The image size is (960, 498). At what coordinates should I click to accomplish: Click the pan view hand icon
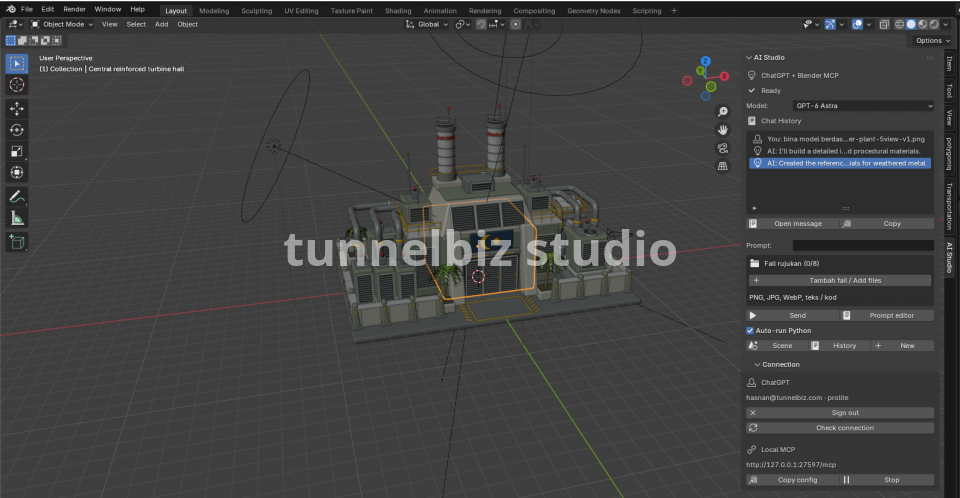723,130
